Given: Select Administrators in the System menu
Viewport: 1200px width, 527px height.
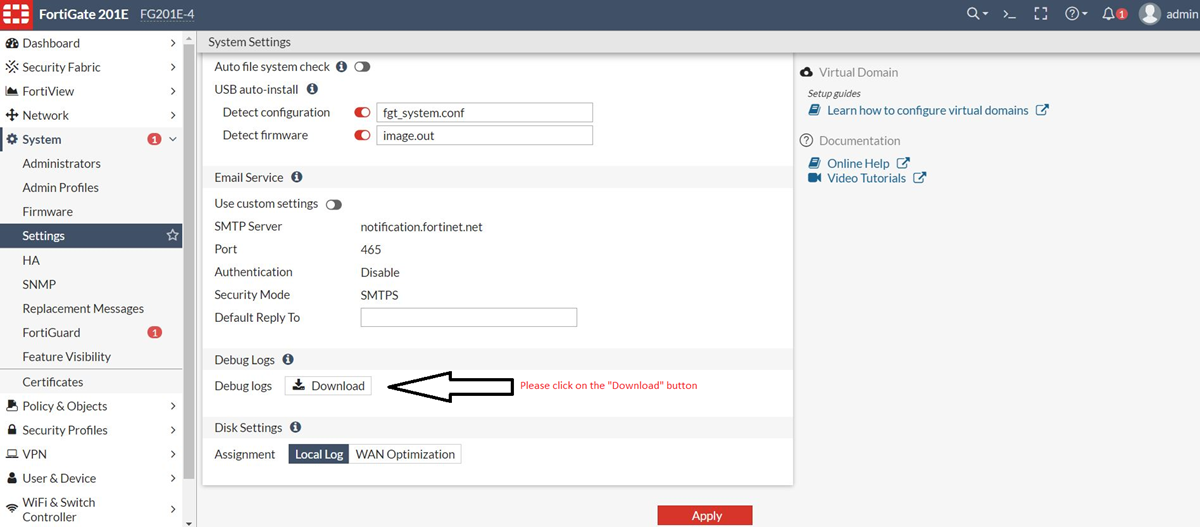Looking at the screenshot, I should click(61, 163).
